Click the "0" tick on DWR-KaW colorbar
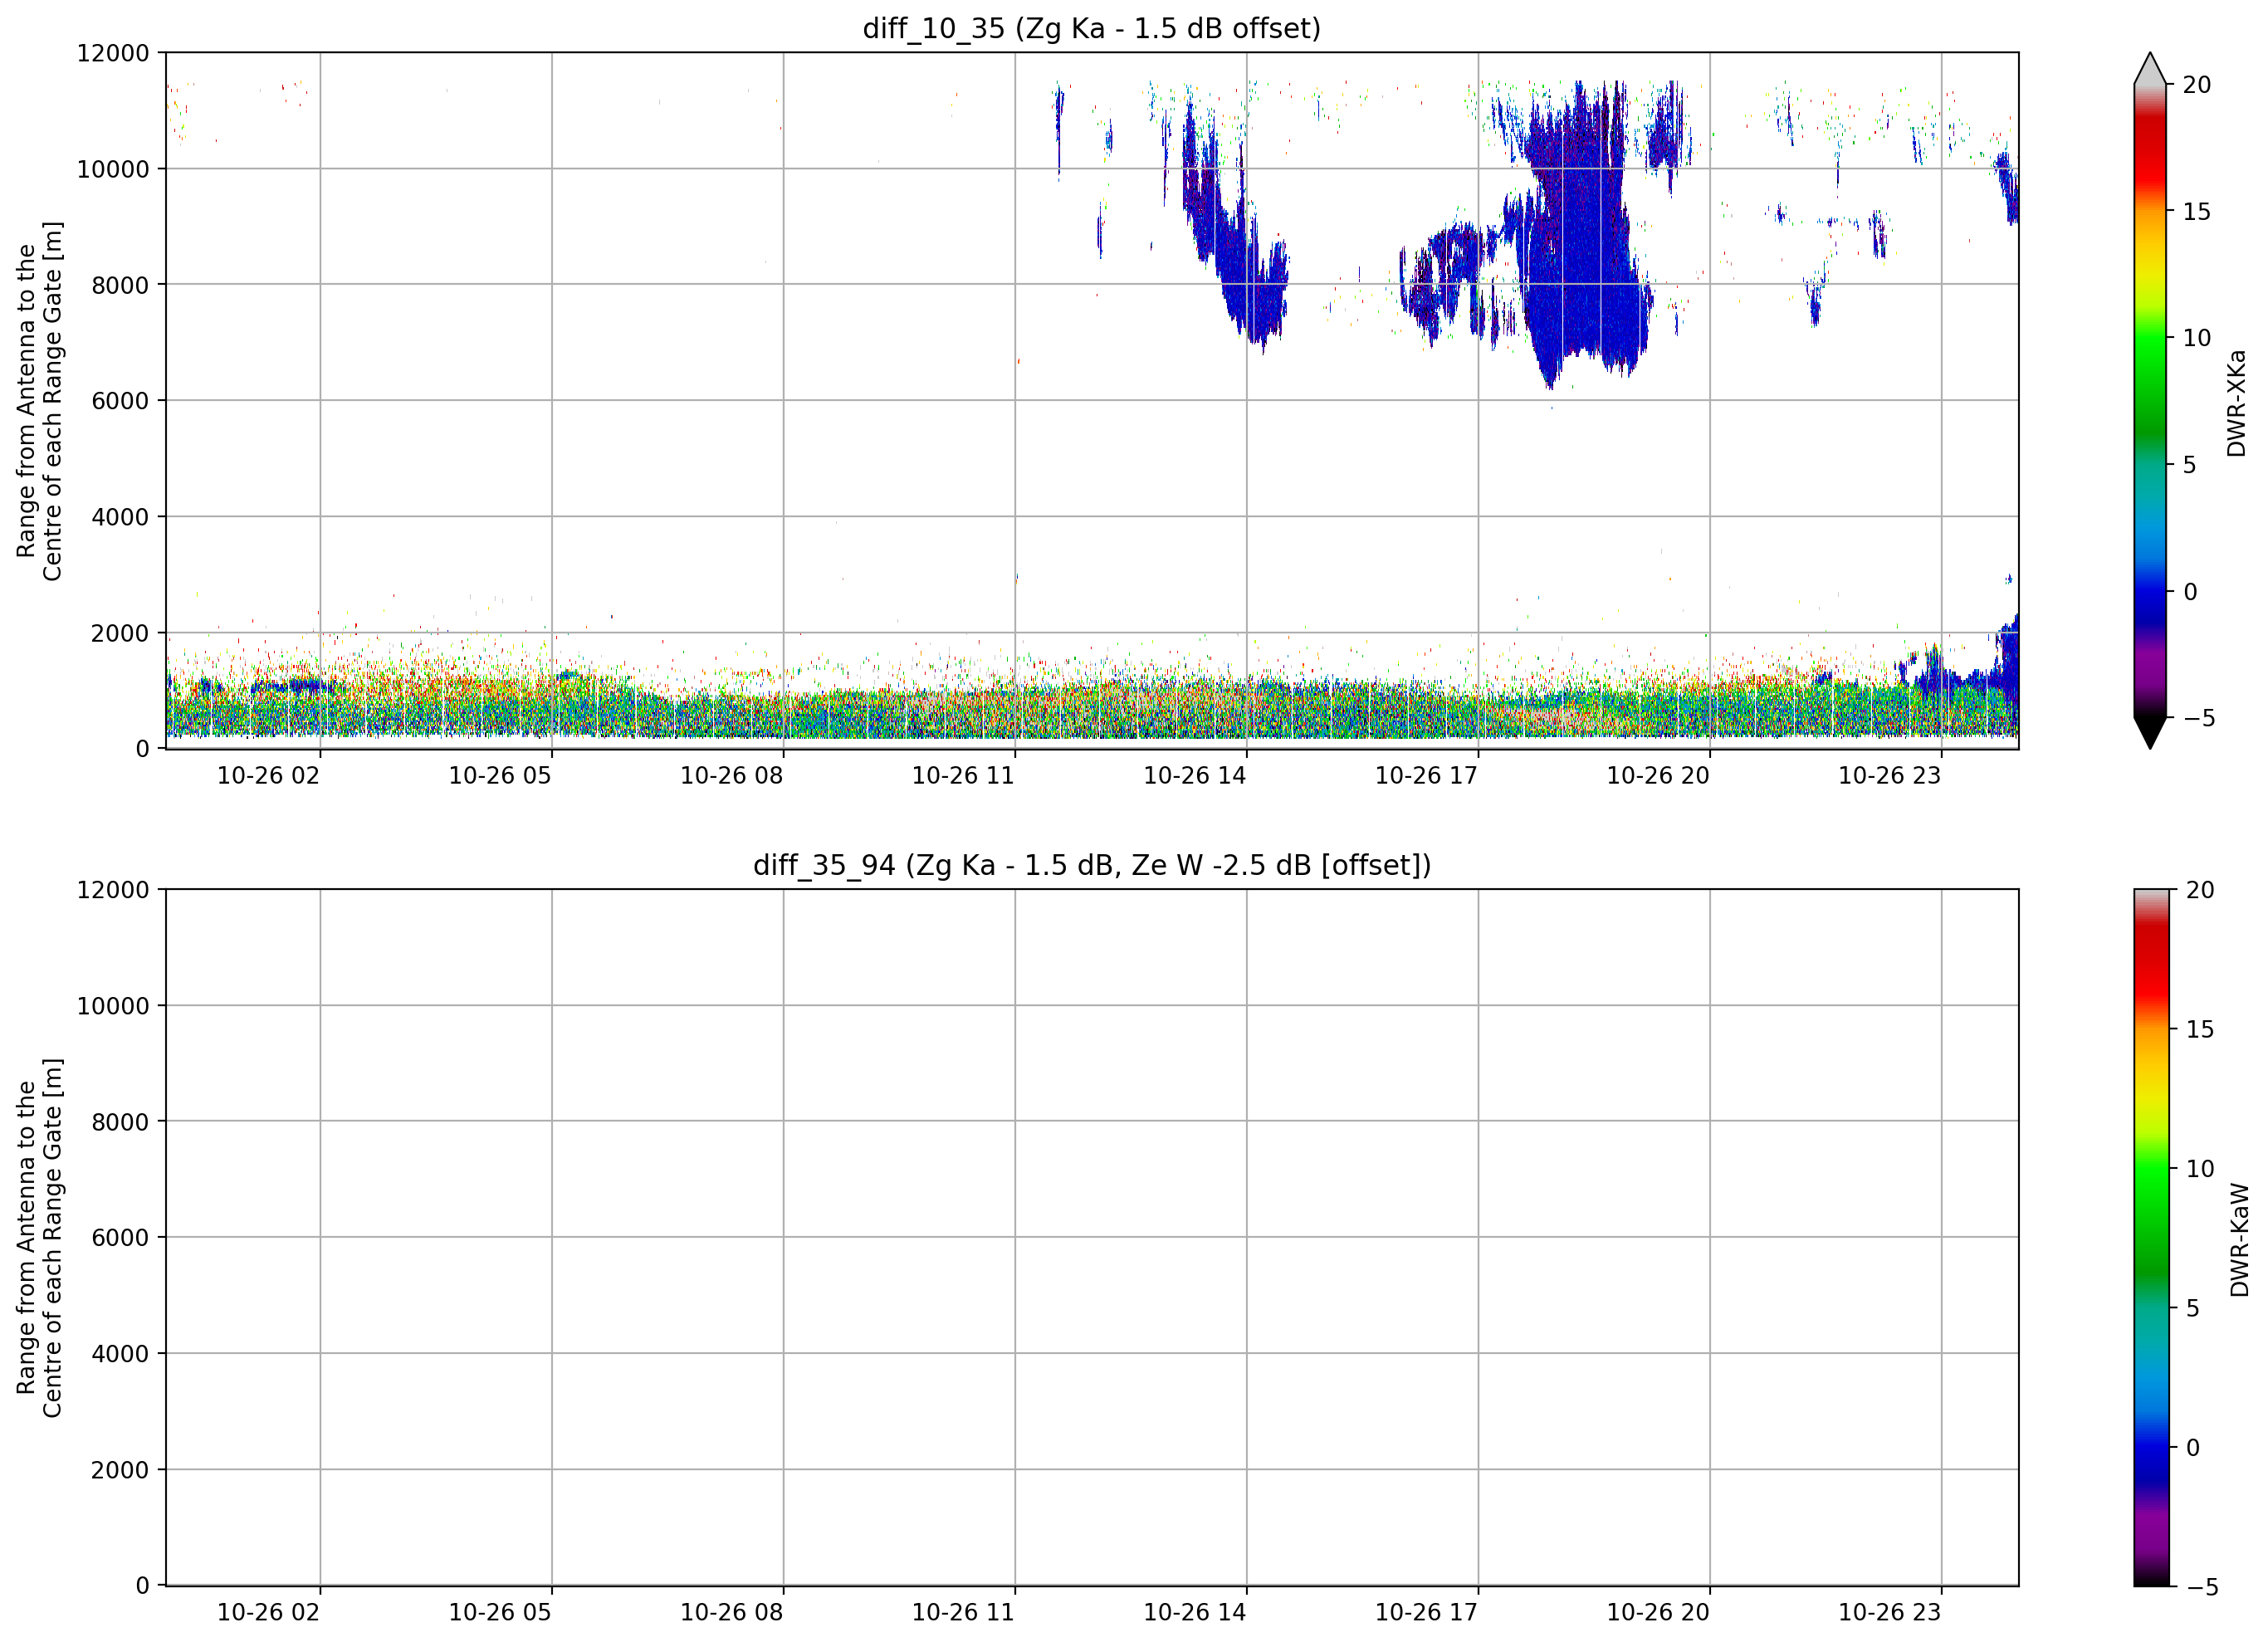Screen dimensions: 2268x1642 [2193, 1447]
